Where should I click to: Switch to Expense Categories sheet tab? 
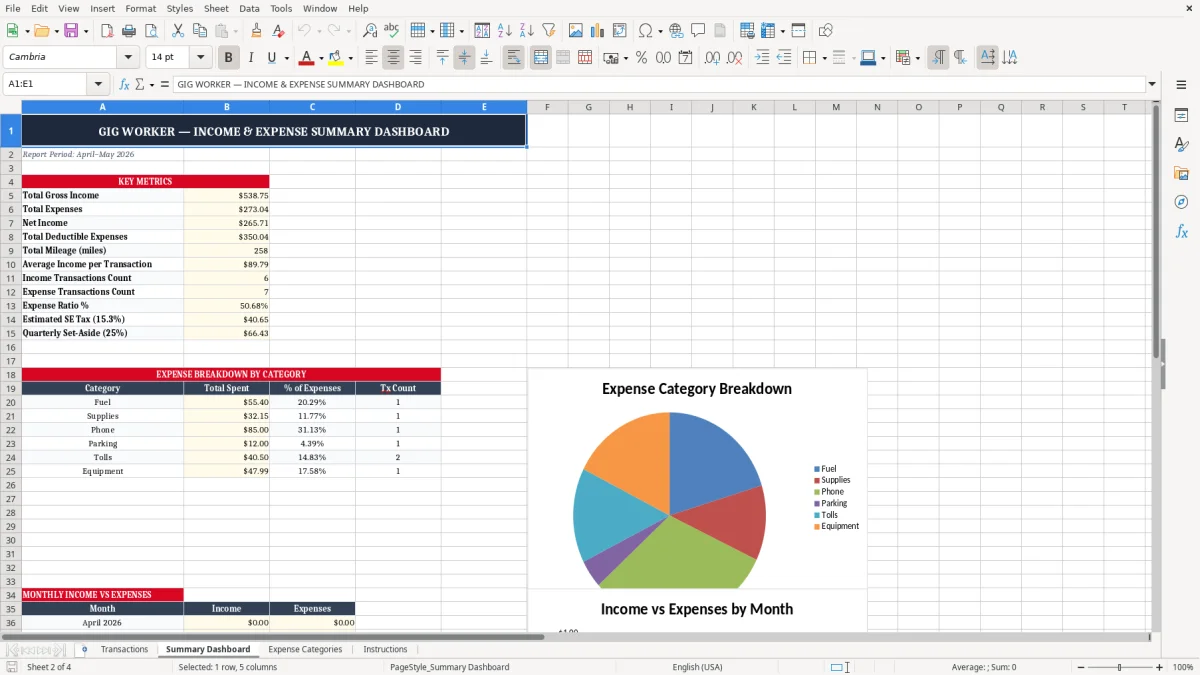click(305, 649)
